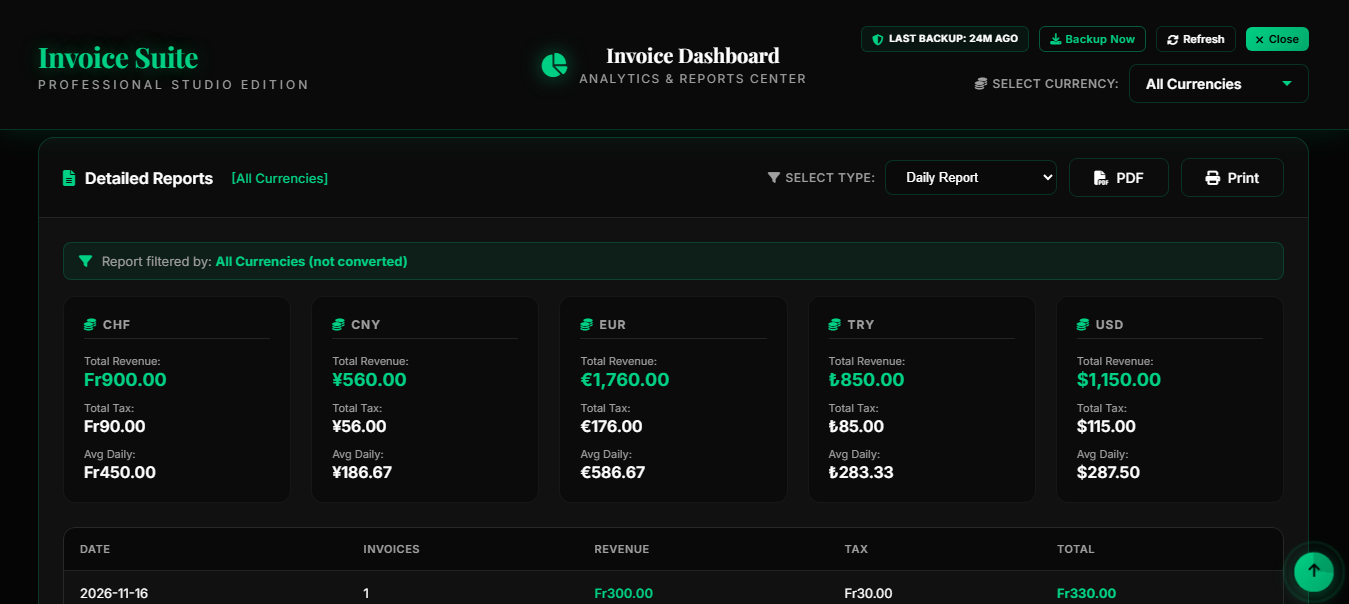The width and height of the screenshot is (1349, 604).
Task: Click the coins icon on the EUR card
Action: point(587,325)
